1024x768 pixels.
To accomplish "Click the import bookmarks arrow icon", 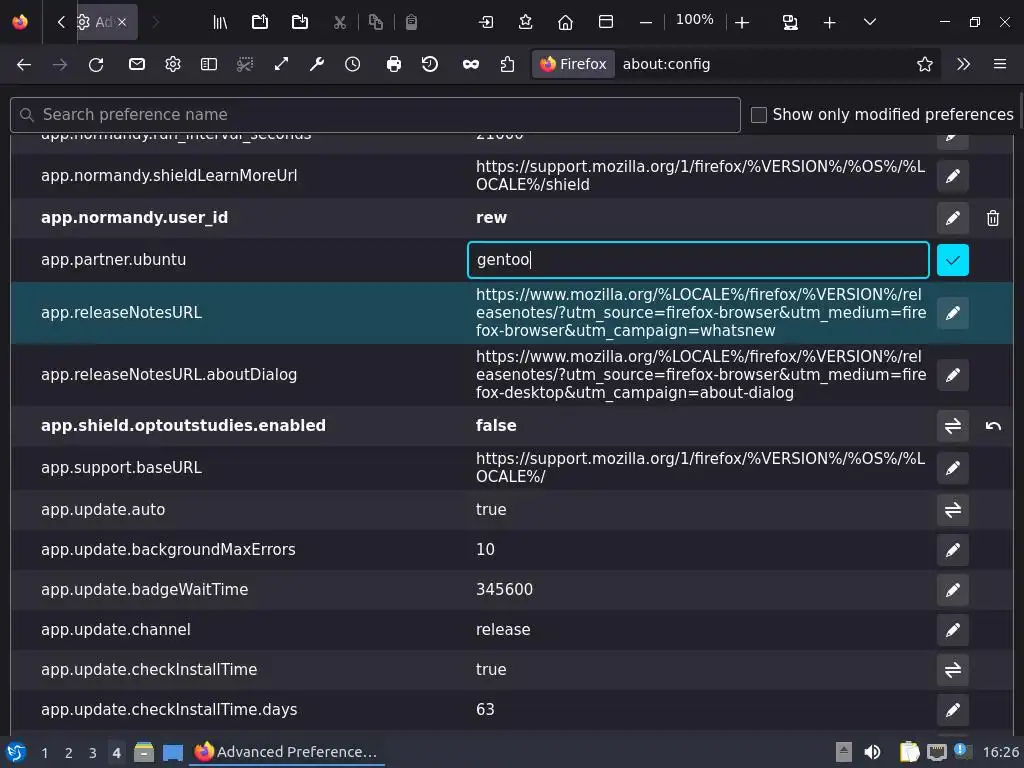I will tap(486, 22).
